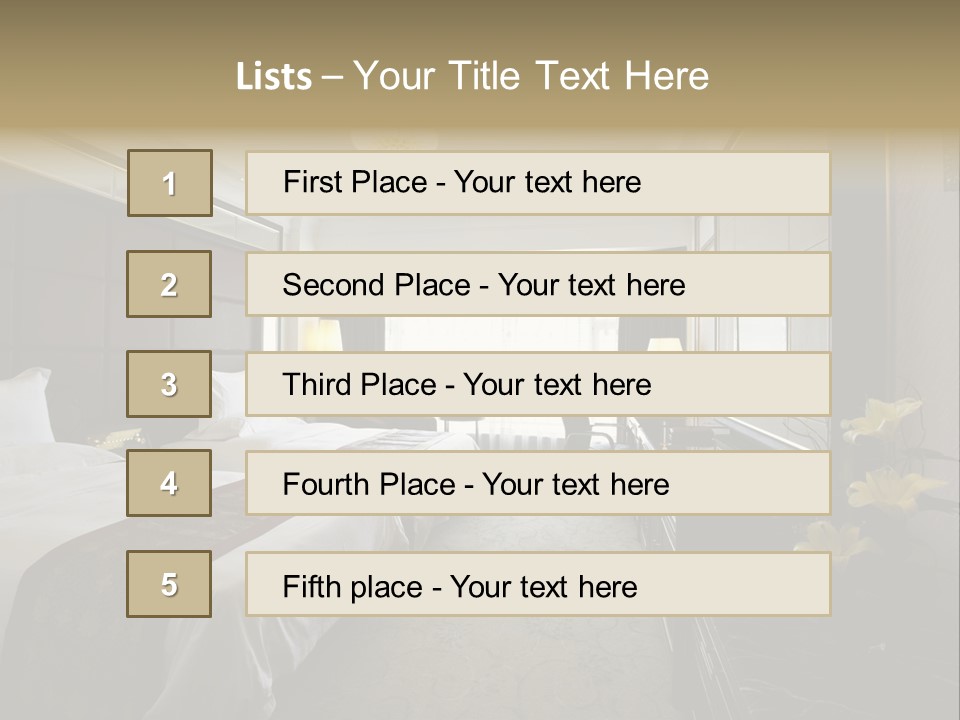Click the word here in the Fifth row
This screenshot has height=720, width=960.
[x=607, y=587]
